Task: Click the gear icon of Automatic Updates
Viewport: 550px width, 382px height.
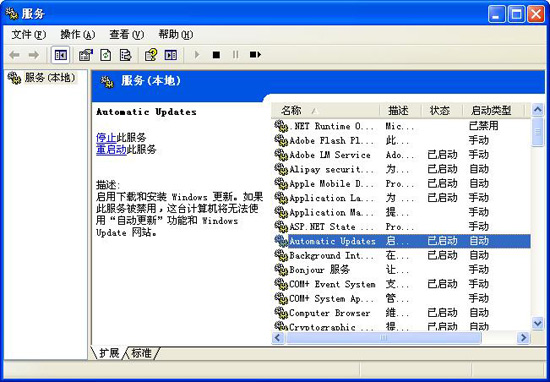Action: [281, 241]
